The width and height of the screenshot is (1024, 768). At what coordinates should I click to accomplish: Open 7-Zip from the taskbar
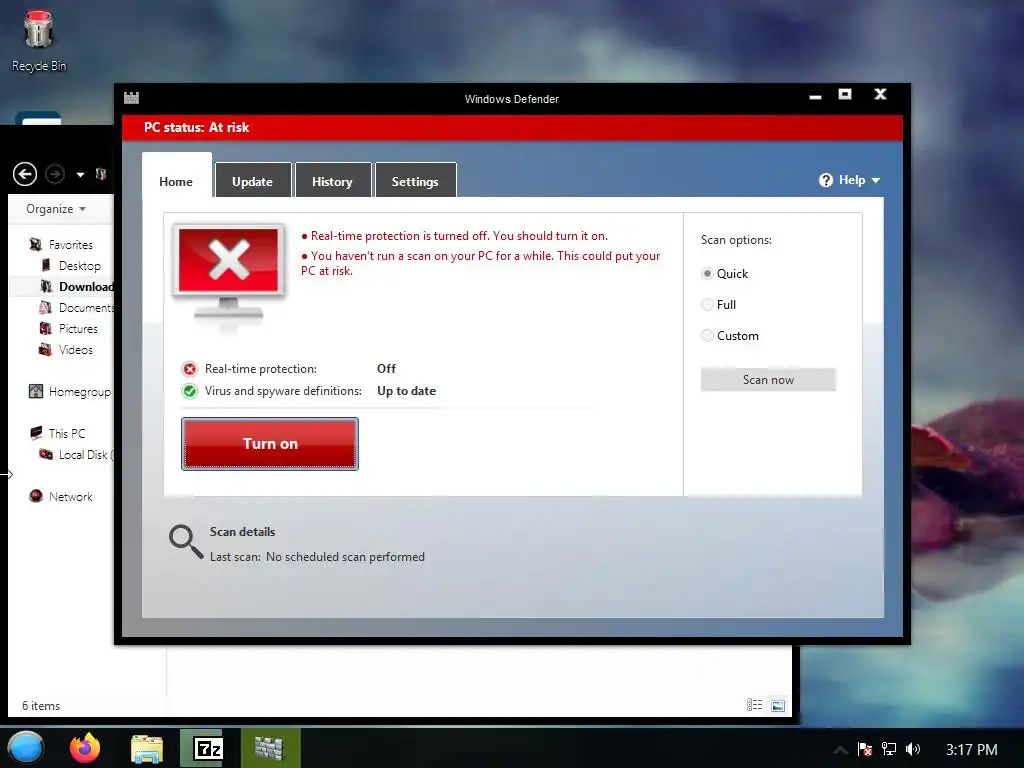tap(208, 748)
